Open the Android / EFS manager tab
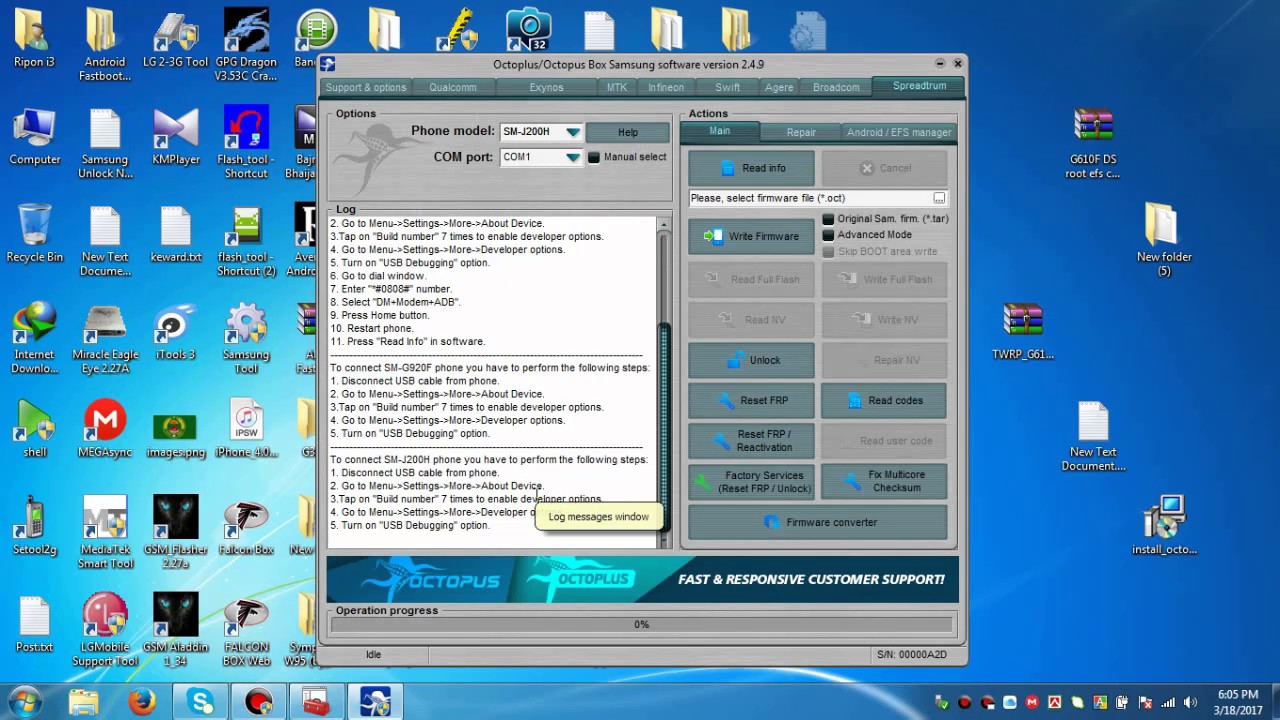The image size is (1280, 720). pos(899,132)
